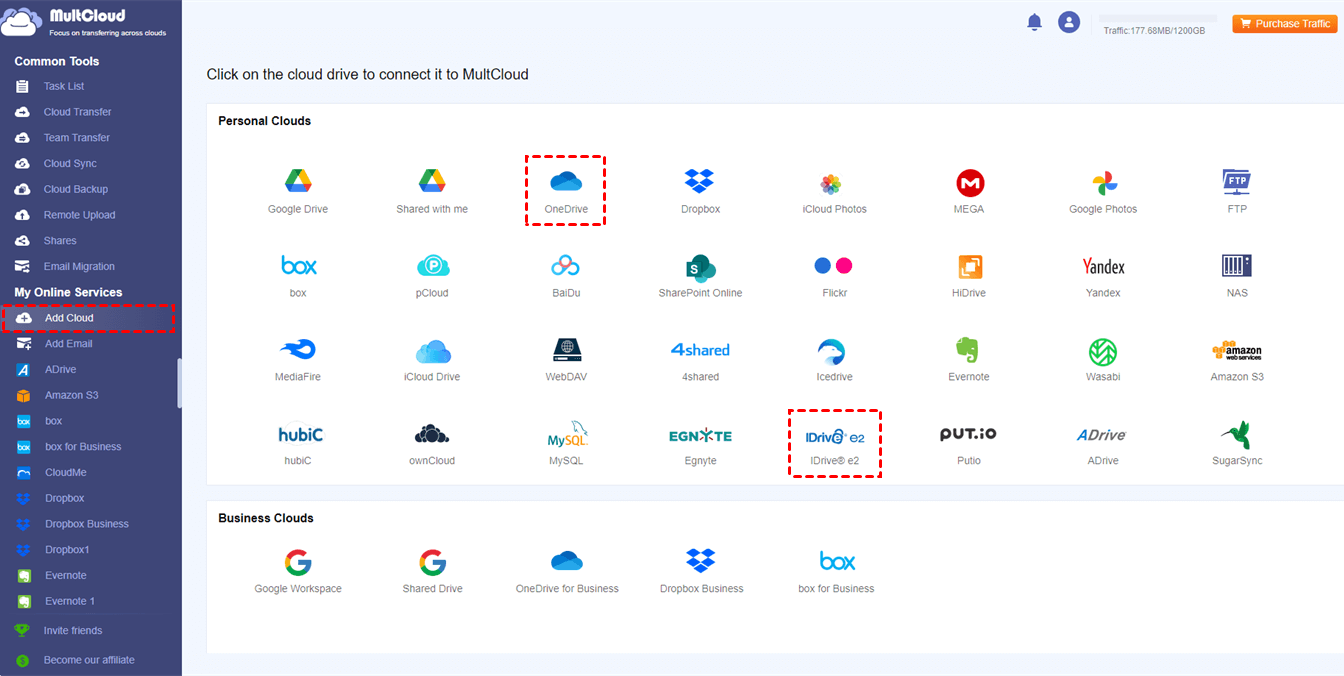Image resolution: width=1344 pixels, height=676 pixels.
Task: Connect the MEGA cloud
Action: (x=969, y=191)
